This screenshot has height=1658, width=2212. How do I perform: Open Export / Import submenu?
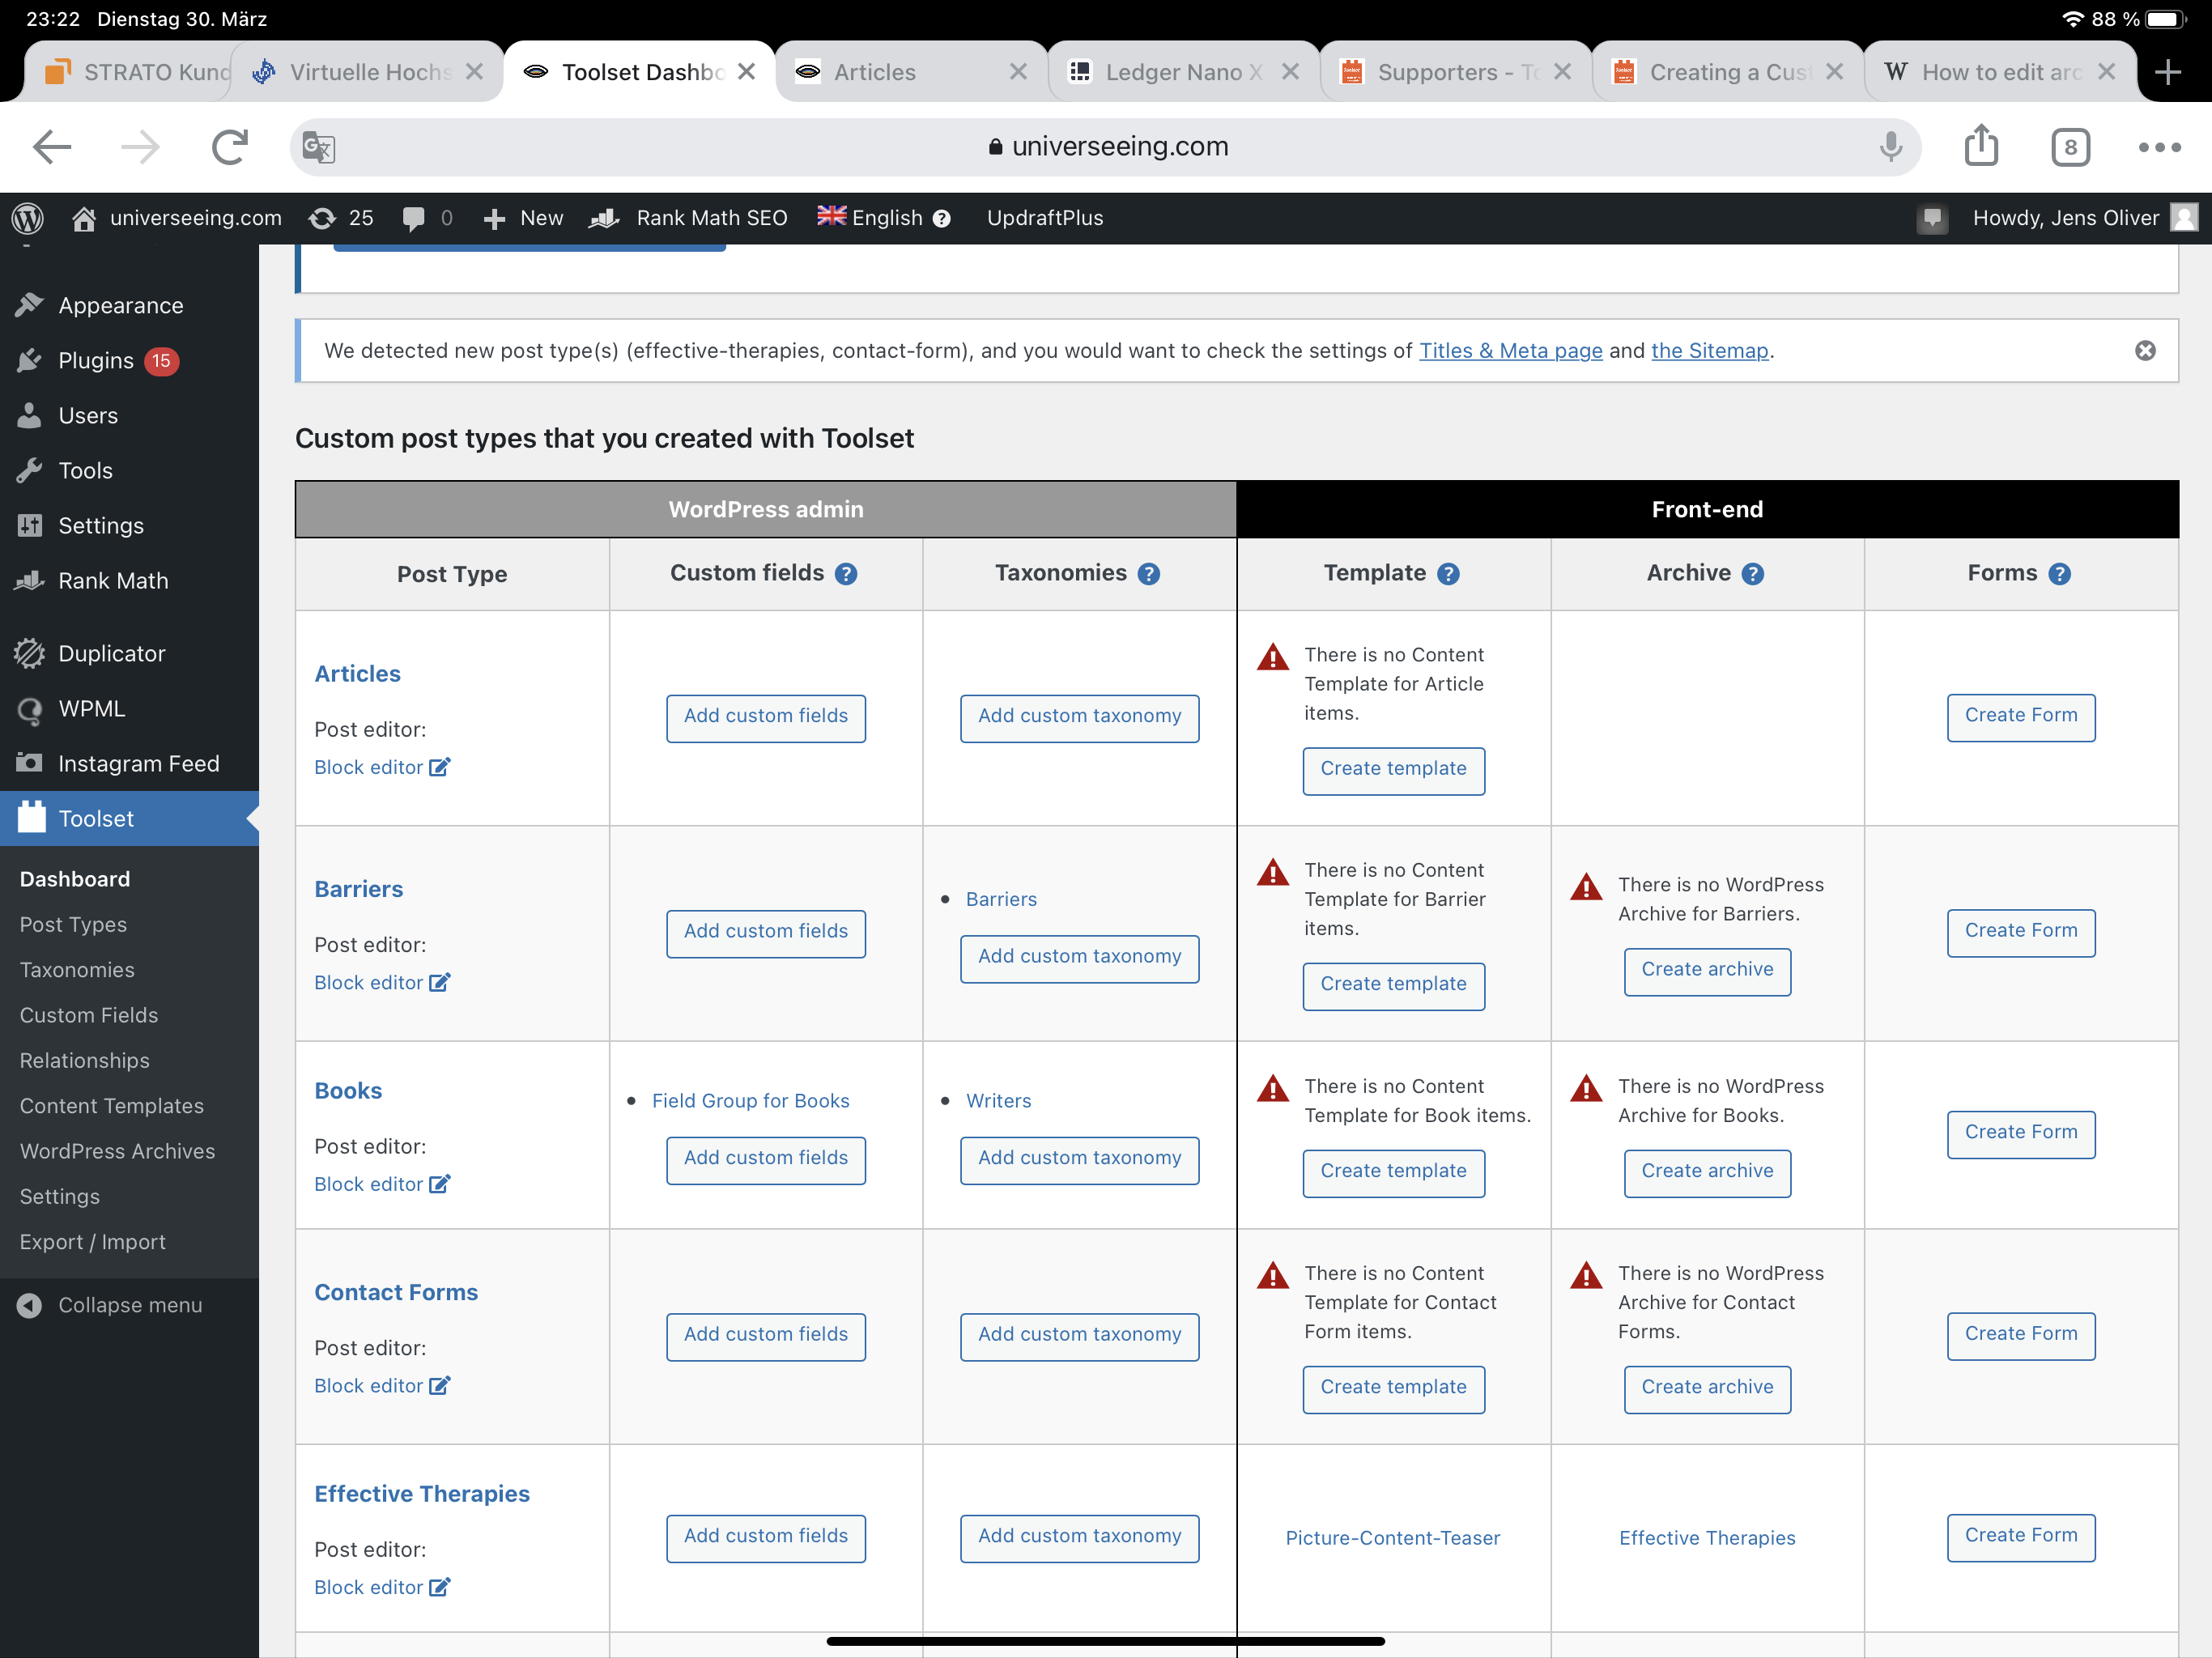click(x=92, y=1241)
